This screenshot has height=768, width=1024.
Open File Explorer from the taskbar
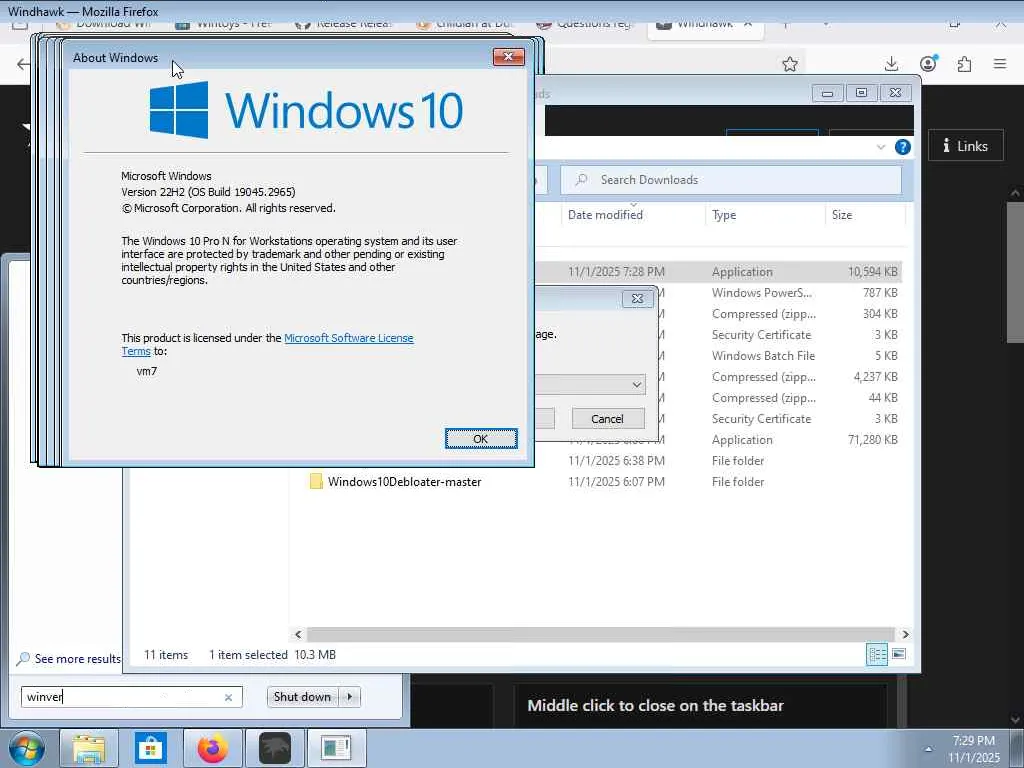tap(89, 748)
